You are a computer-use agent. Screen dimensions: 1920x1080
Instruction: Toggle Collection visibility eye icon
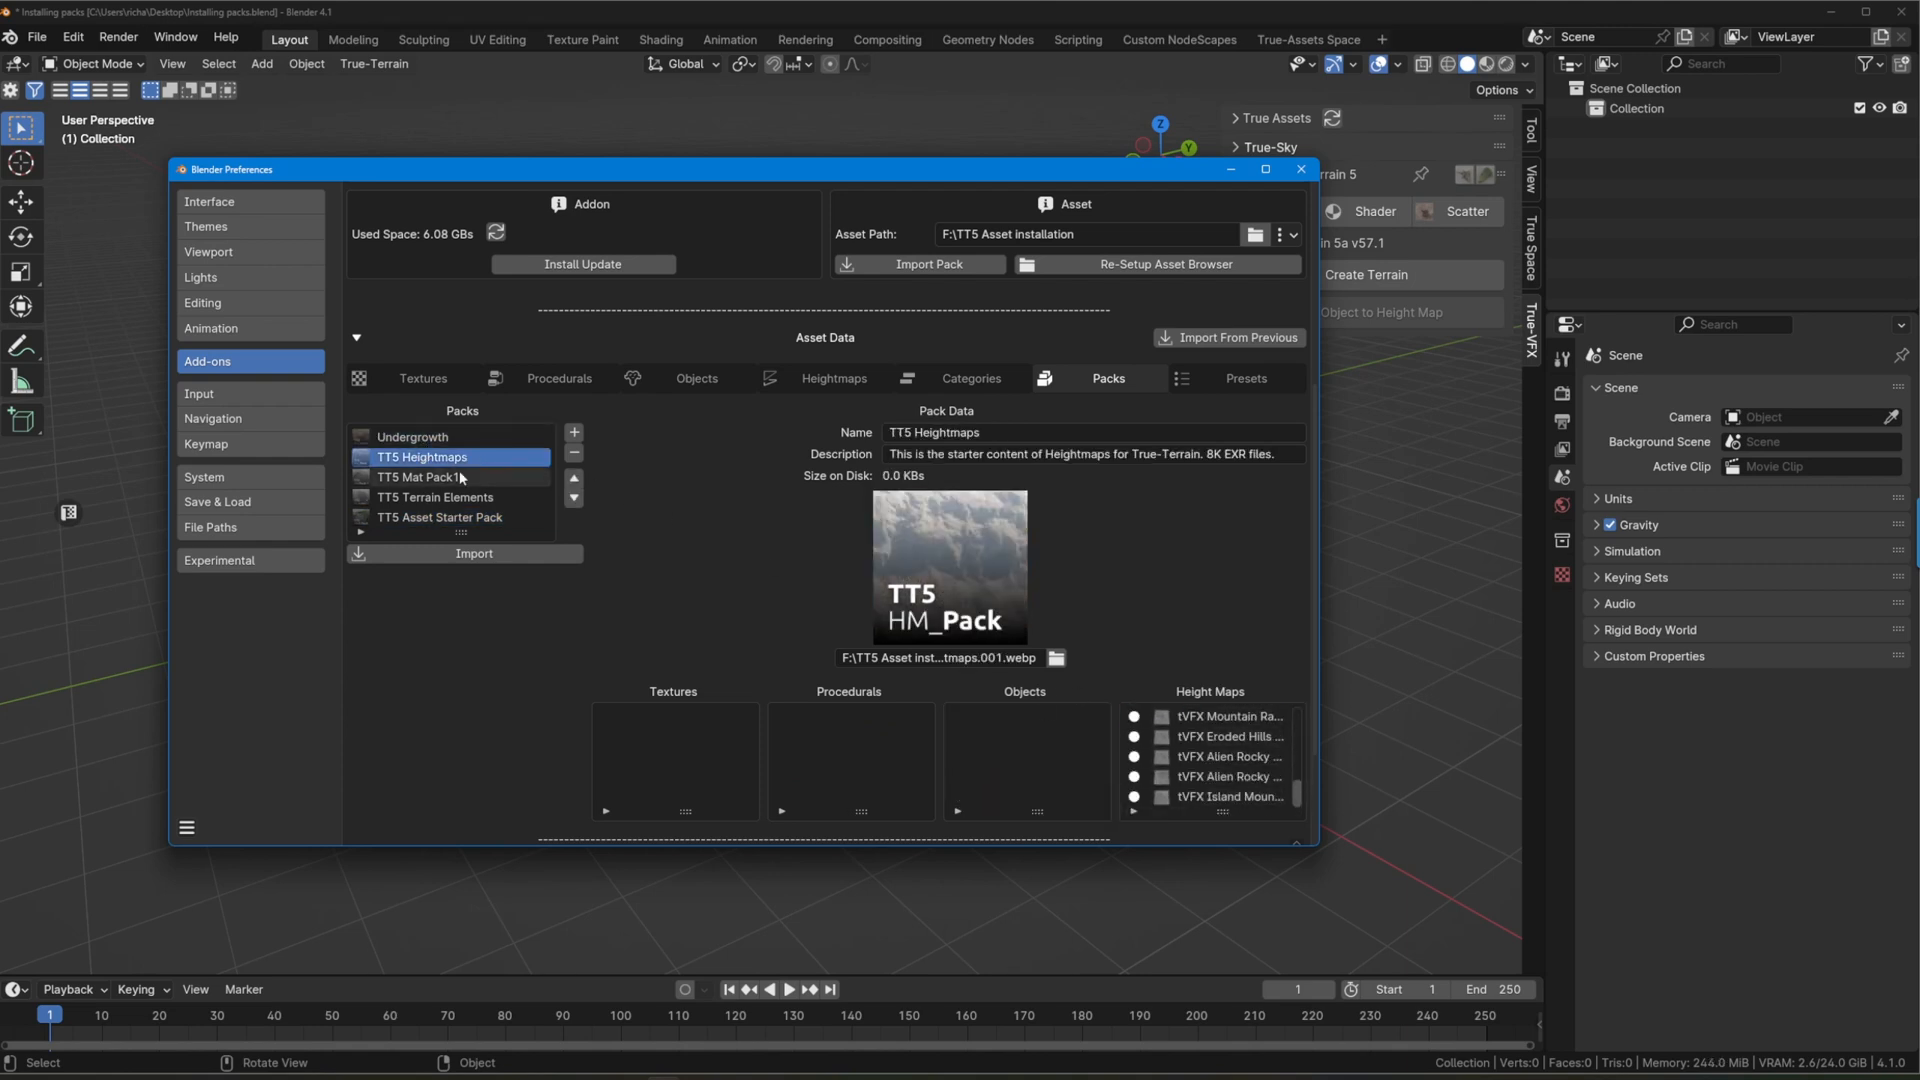[x=1879, y=108]
